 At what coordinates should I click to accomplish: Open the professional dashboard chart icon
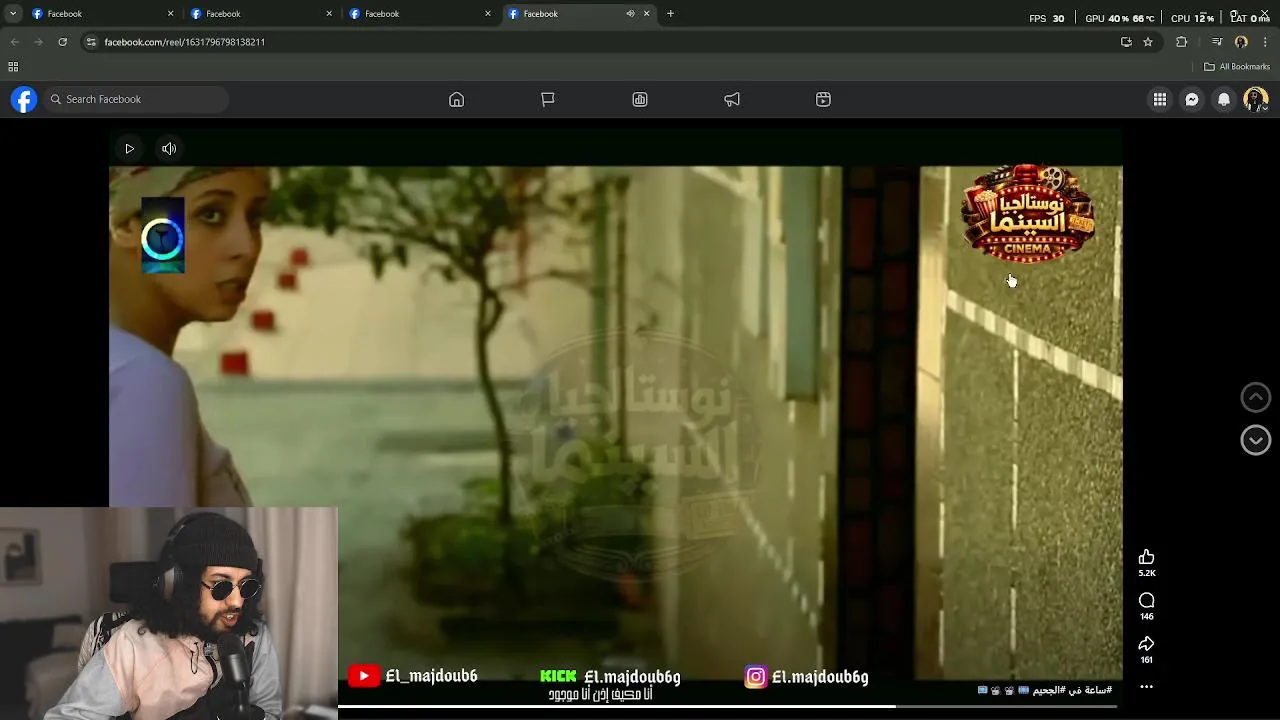coord(640,99)
